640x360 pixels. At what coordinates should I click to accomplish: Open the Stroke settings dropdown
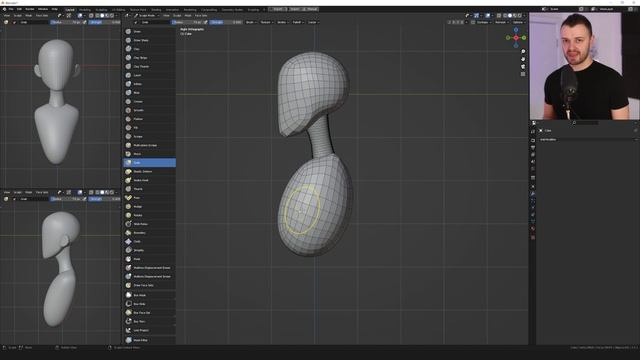(x=282, y=22)
